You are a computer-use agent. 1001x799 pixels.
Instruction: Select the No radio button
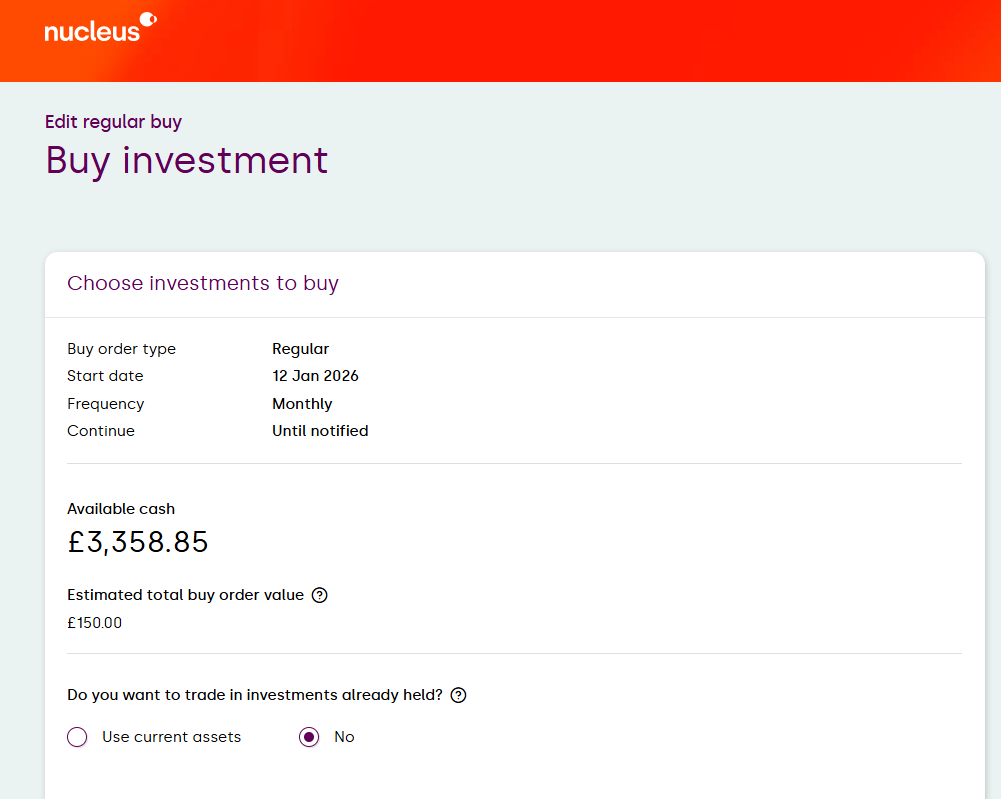pyautogui.click(x=309, y=738)
